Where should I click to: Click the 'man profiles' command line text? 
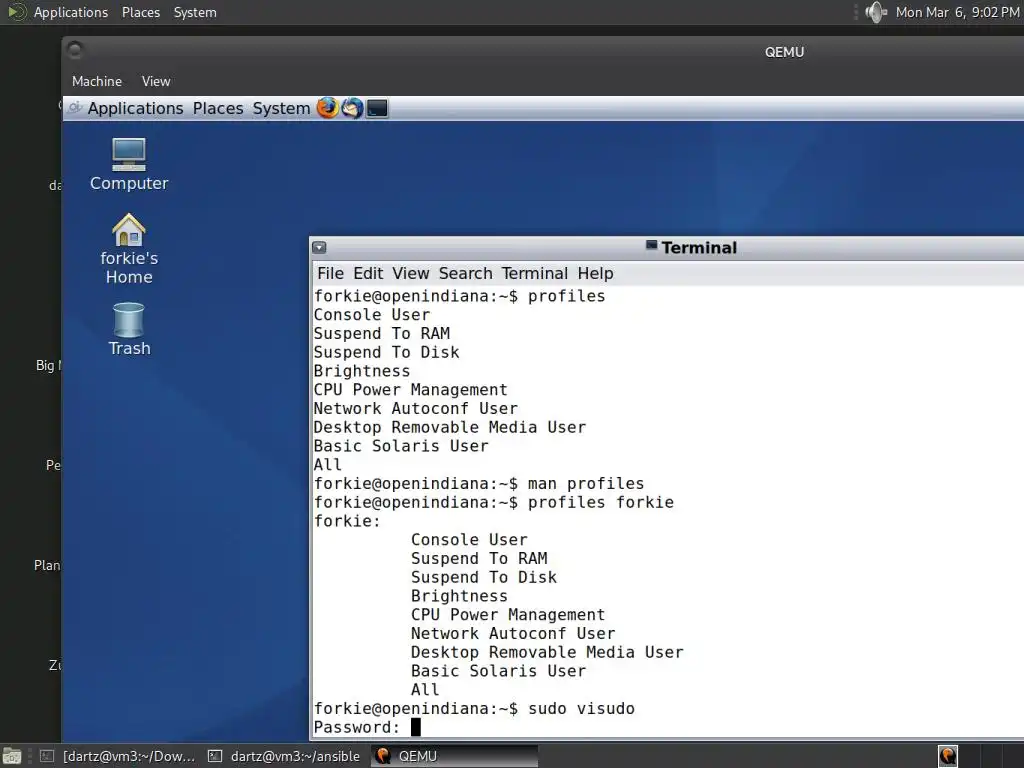(x=586, y=484)
